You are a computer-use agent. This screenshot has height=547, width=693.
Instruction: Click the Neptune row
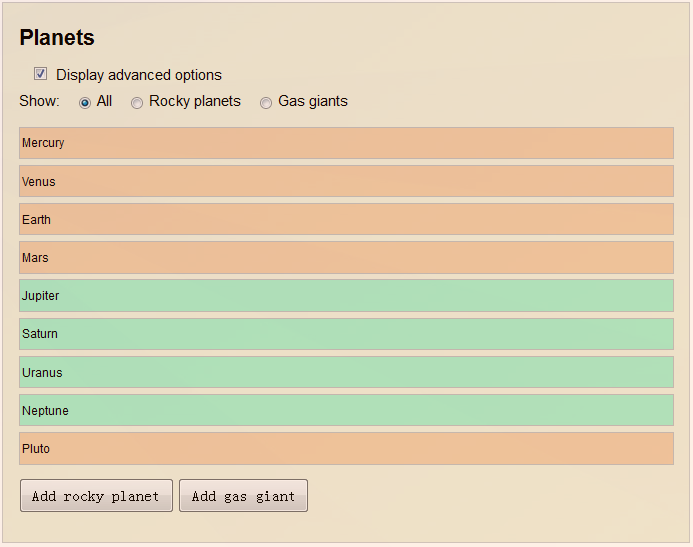[x=346, y=410]
